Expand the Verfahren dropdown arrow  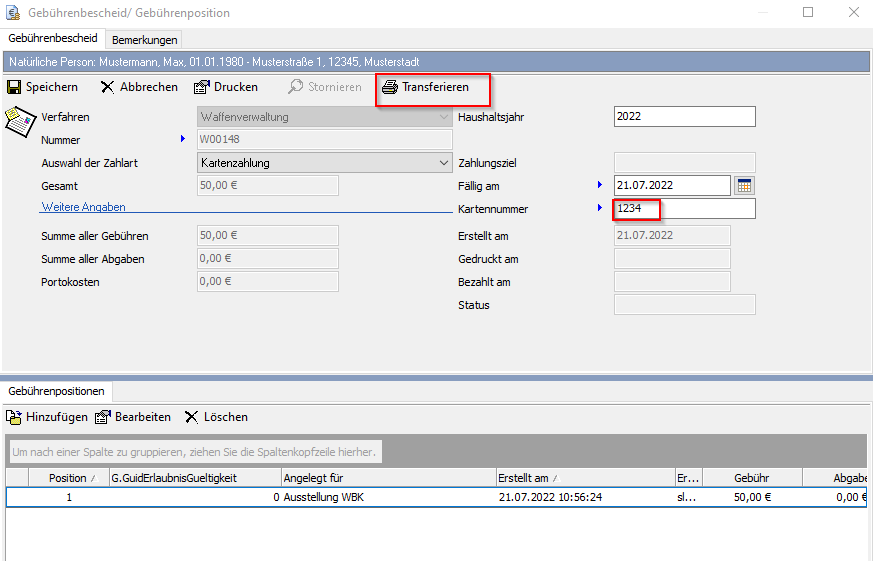tap(444, 117)
